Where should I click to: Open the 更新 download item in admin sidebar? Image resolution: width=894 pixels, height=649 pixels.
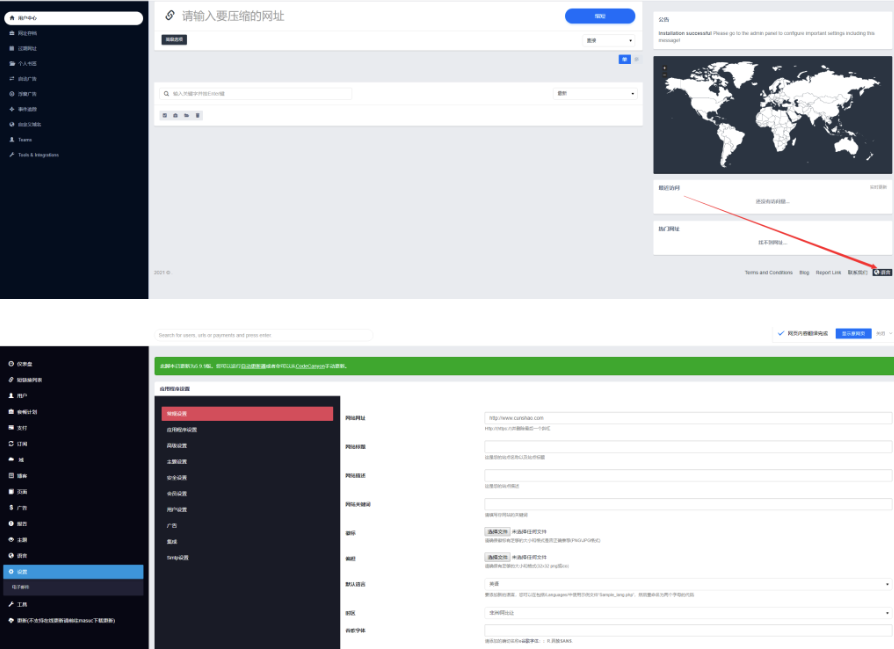click(x=62, y=620)
